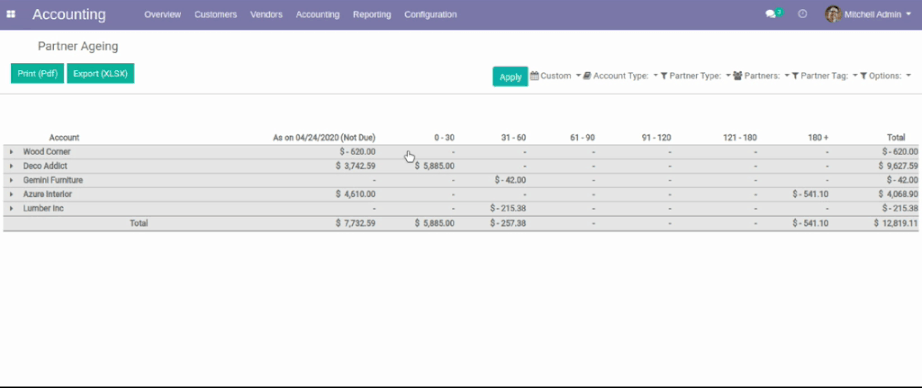Select the Wood Corner partner name

click(47, 152)
